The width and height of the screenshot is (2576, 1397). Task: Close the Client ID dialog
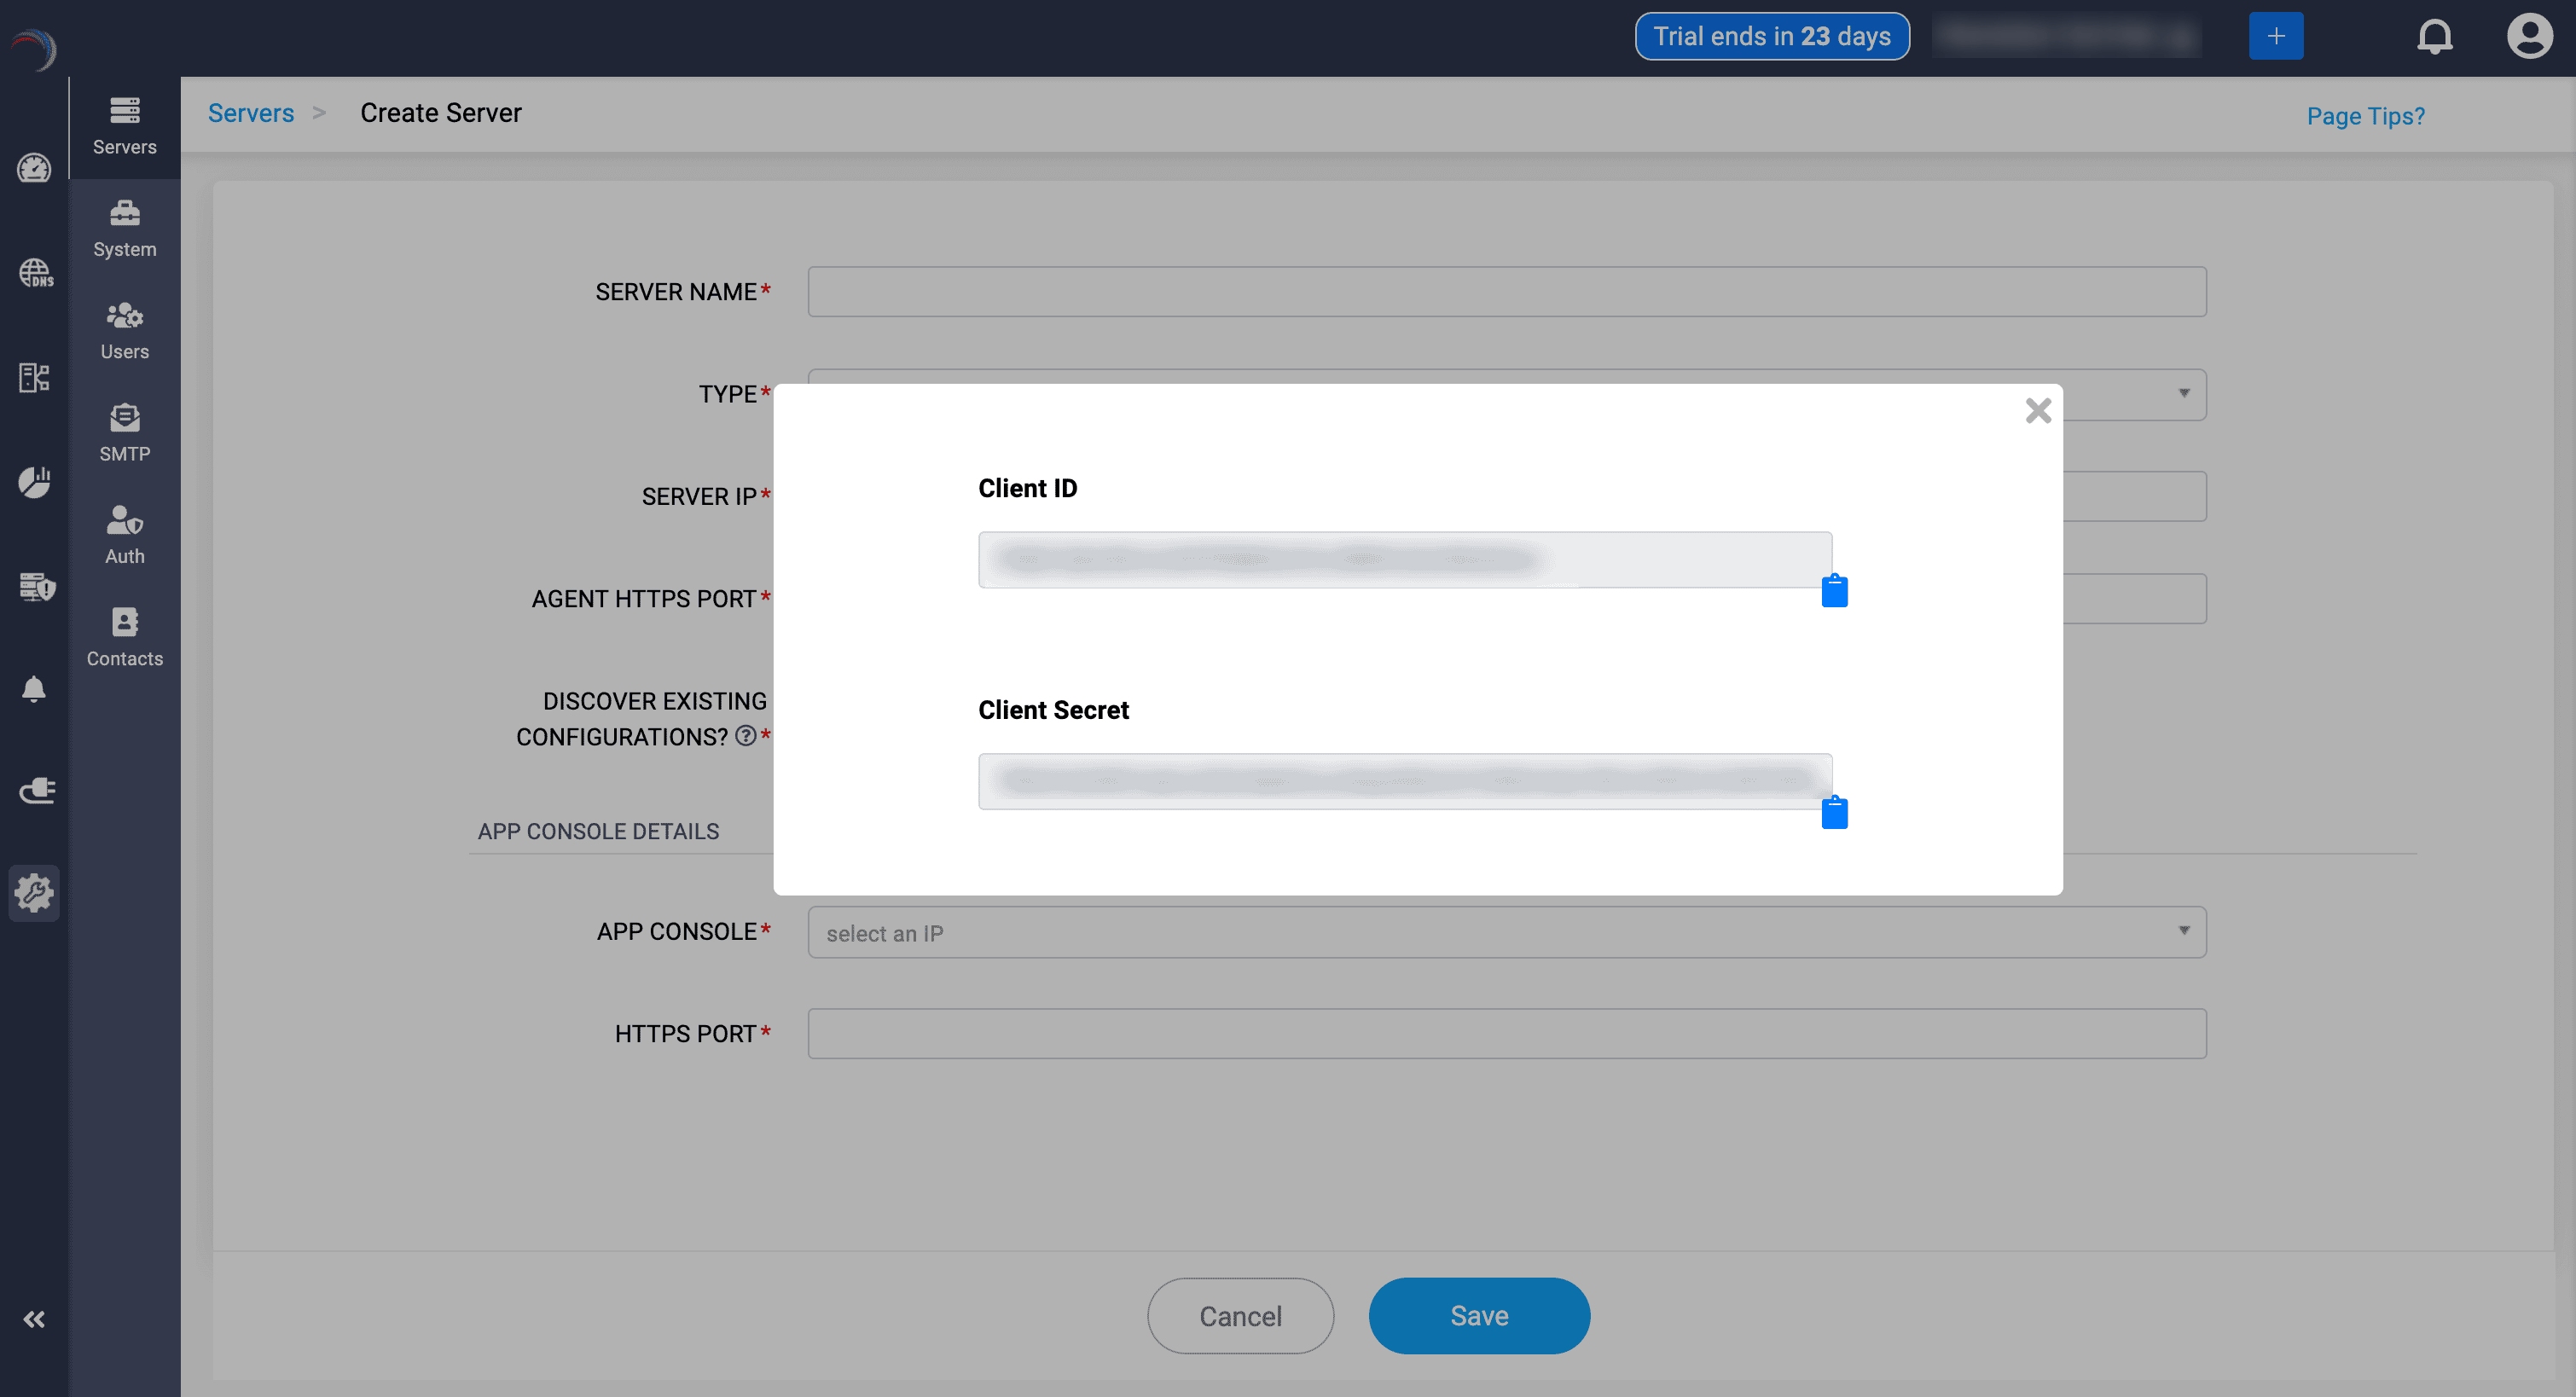coord(2037,411)
